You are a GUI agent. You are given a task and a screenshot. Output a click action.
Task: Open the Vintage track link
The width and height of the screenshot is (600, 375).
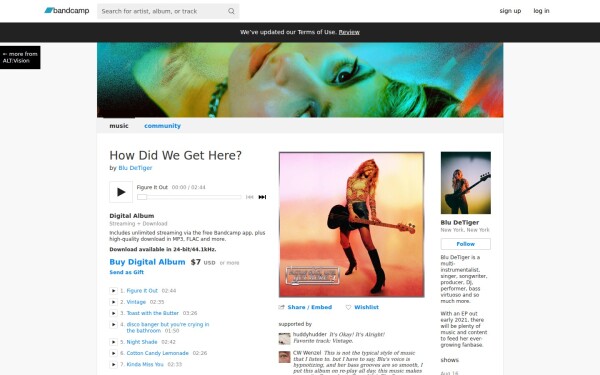136,302
